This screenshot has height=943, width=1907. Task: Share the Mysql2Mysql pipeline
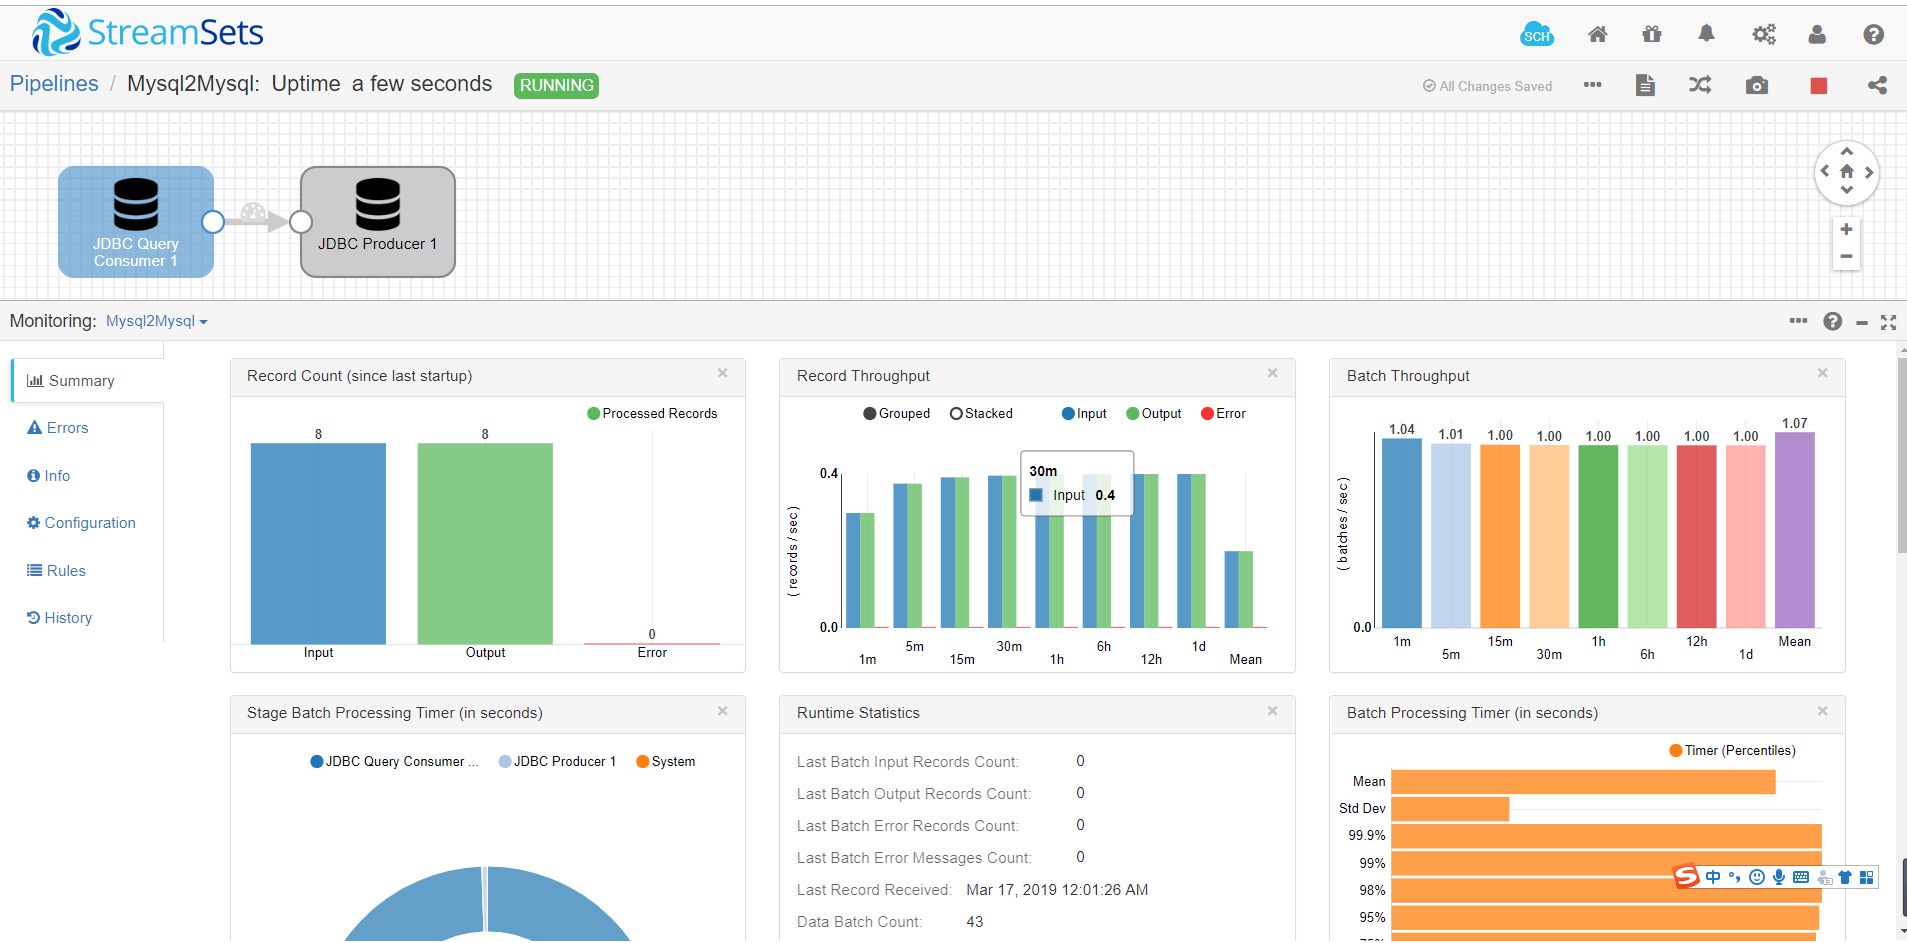click(x=1877, y=85)
